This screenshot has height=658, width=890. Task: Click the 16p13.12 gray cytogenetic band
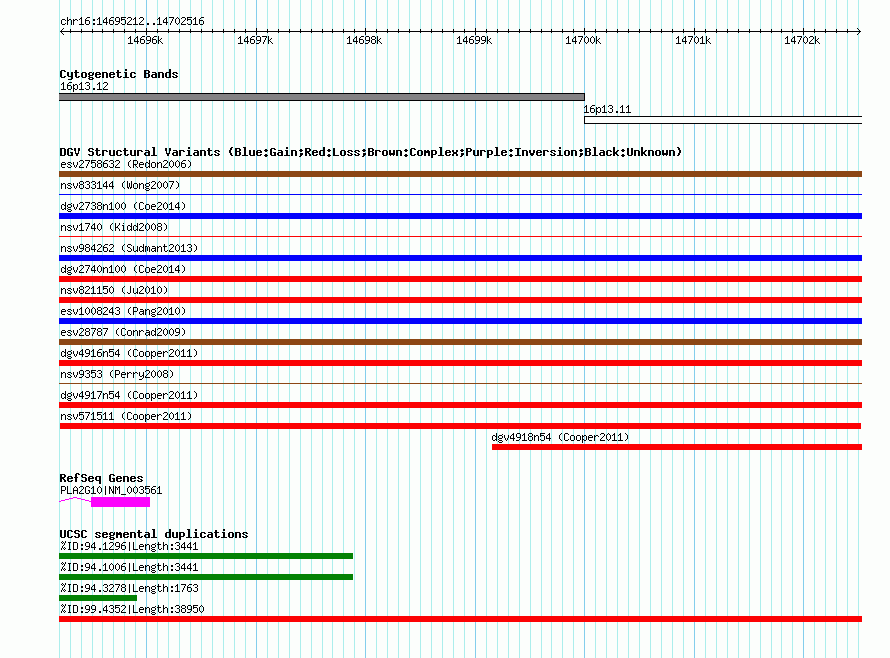(322, 97)
